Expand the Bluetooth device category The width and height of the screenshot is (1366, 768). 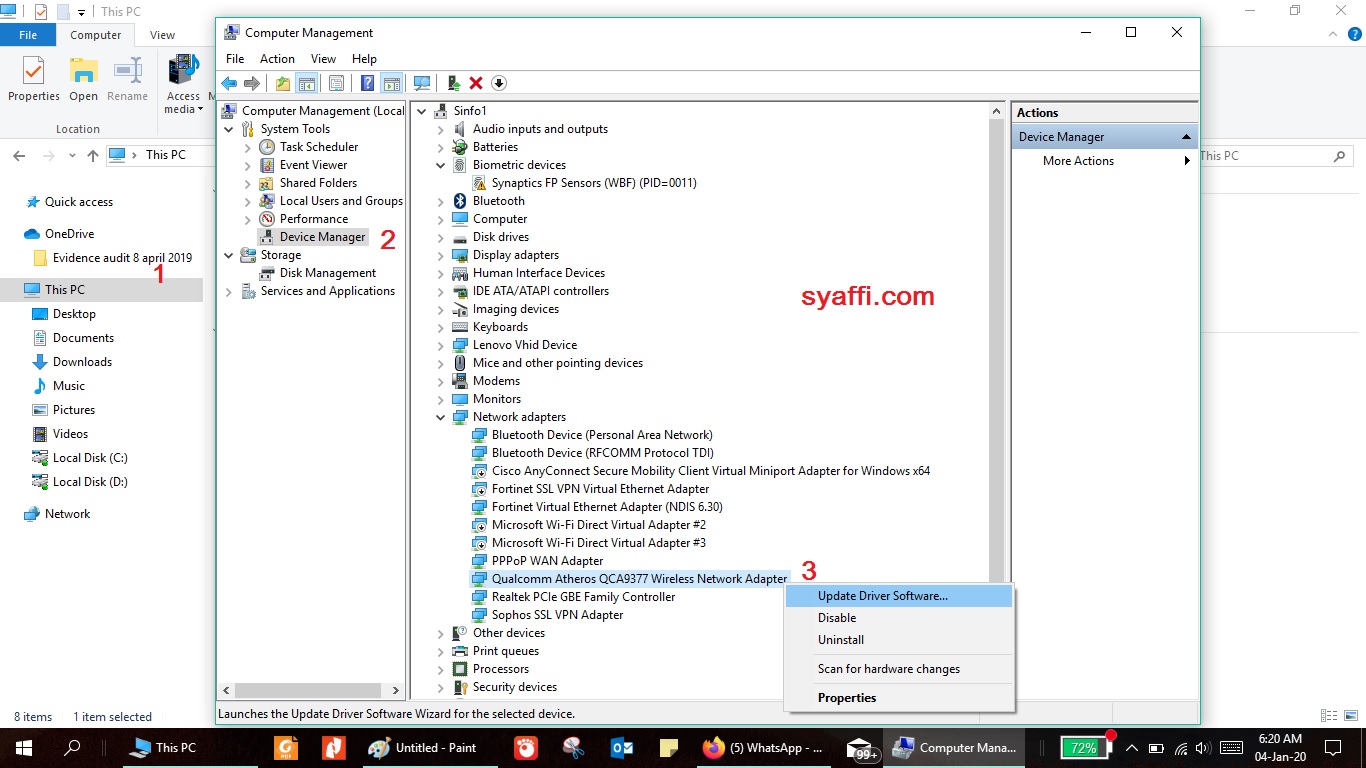(x=440, y=201)
